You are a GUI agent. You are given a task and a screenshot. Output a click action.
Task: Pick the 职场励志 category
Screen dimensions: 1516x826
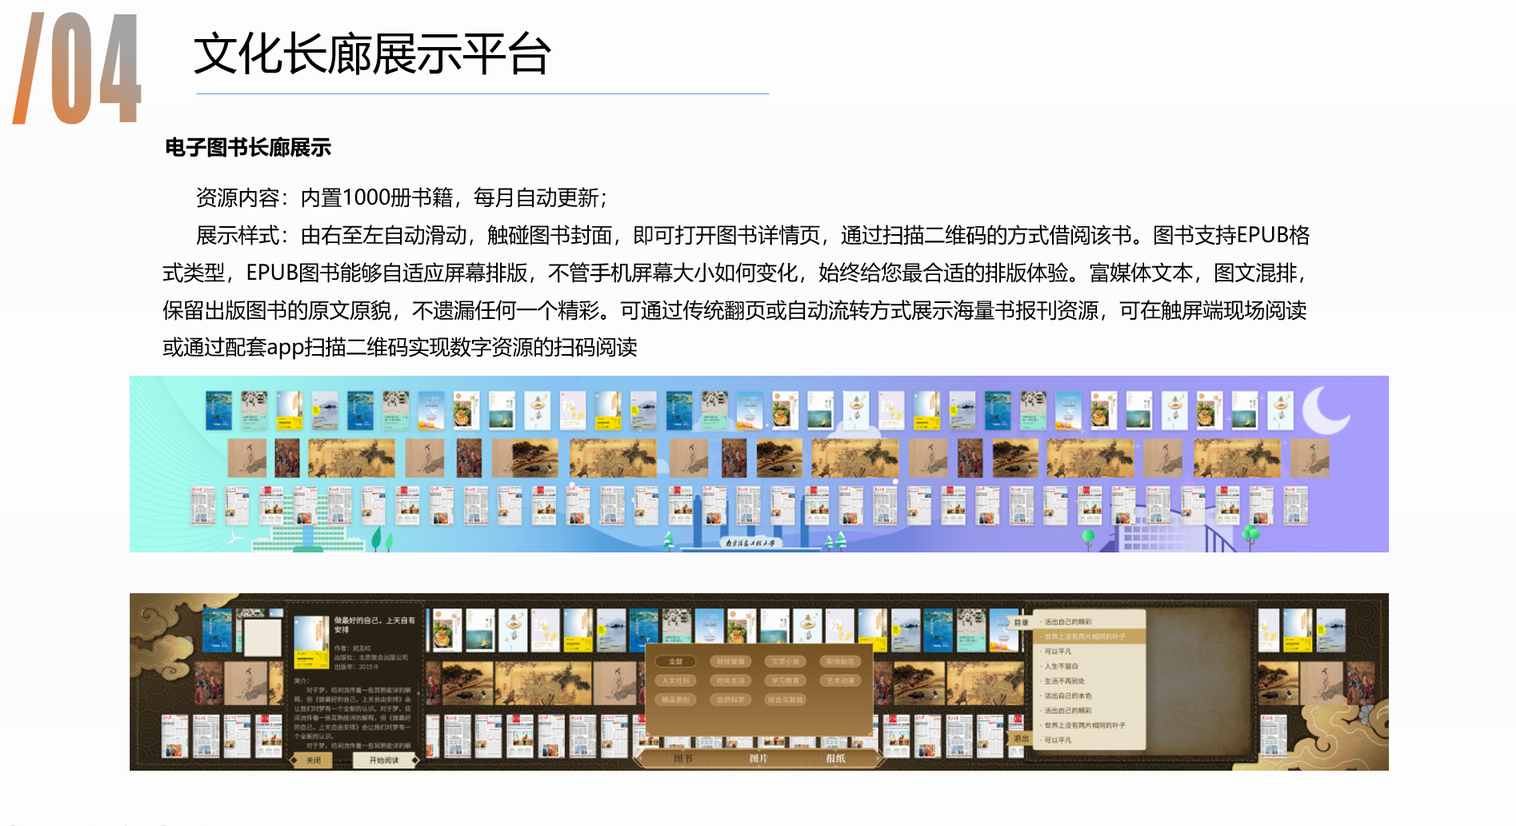[839, 661]
